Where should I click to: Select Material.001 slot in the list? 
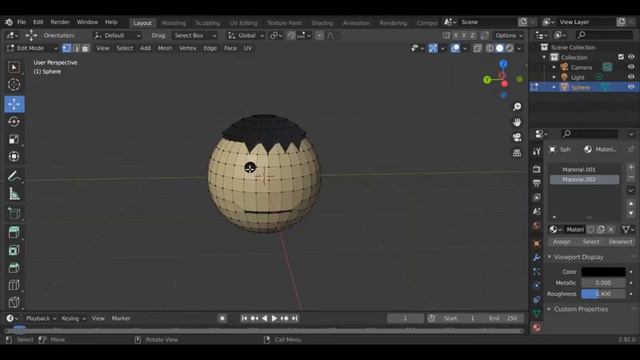[x=584, y=169]
